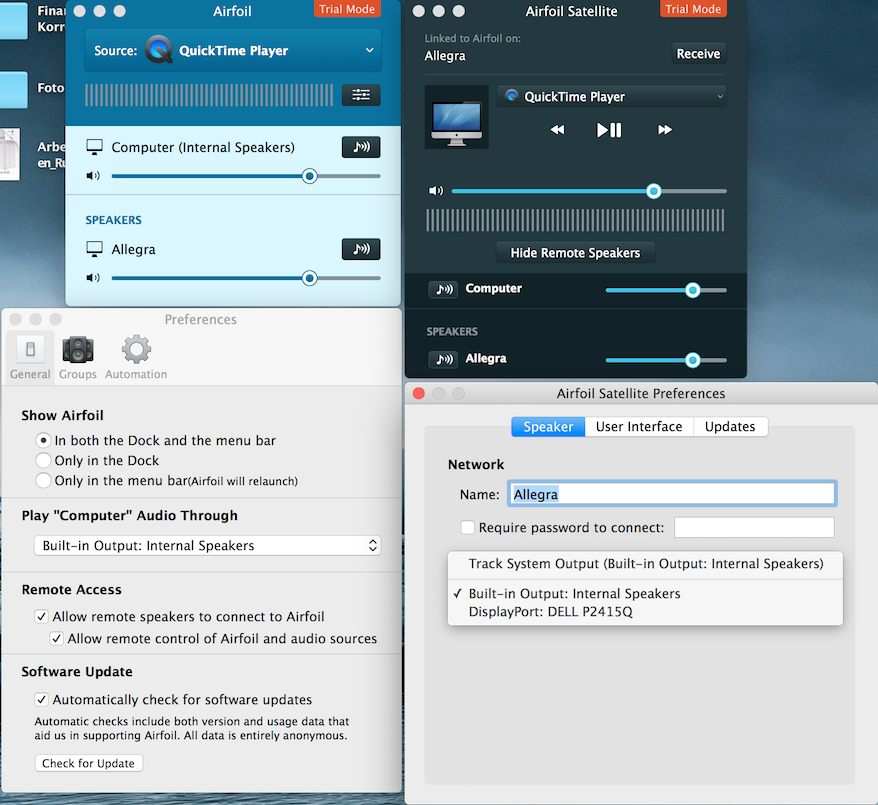This screenshot has height=805, width=878.
Task: Toggle 'Allow remote speakers to connect to Airfoil'
Action: (x=41, y=616)
